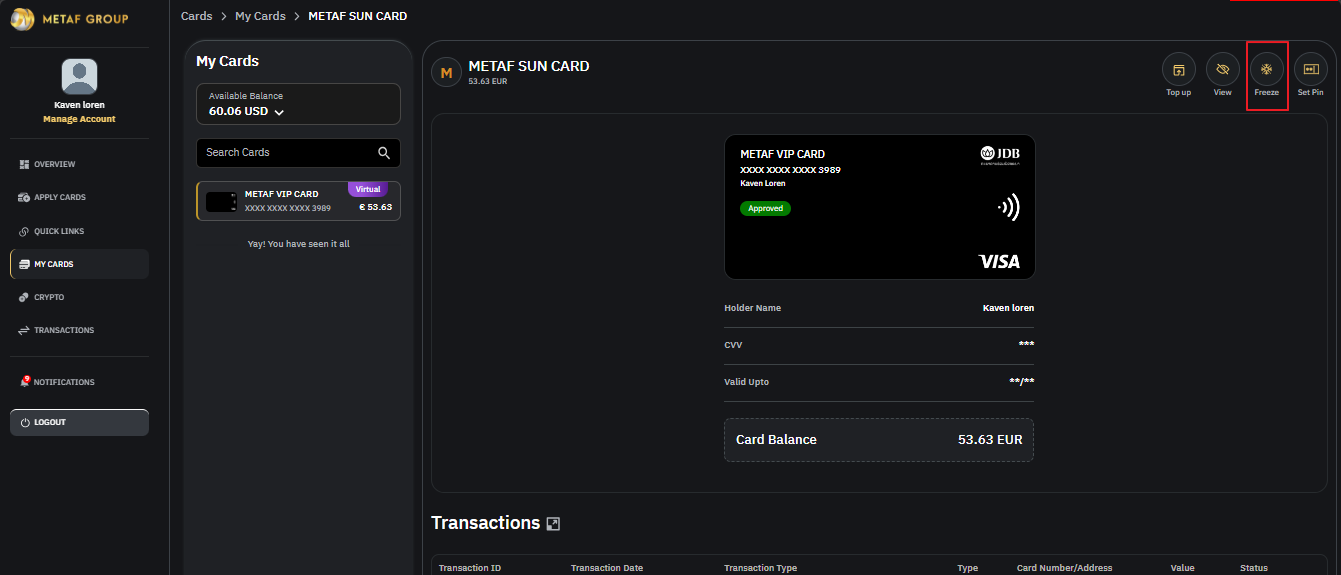1341x575 pixels.
Task: Click the Valid Upto masked value
Action: pos(1021,382)
